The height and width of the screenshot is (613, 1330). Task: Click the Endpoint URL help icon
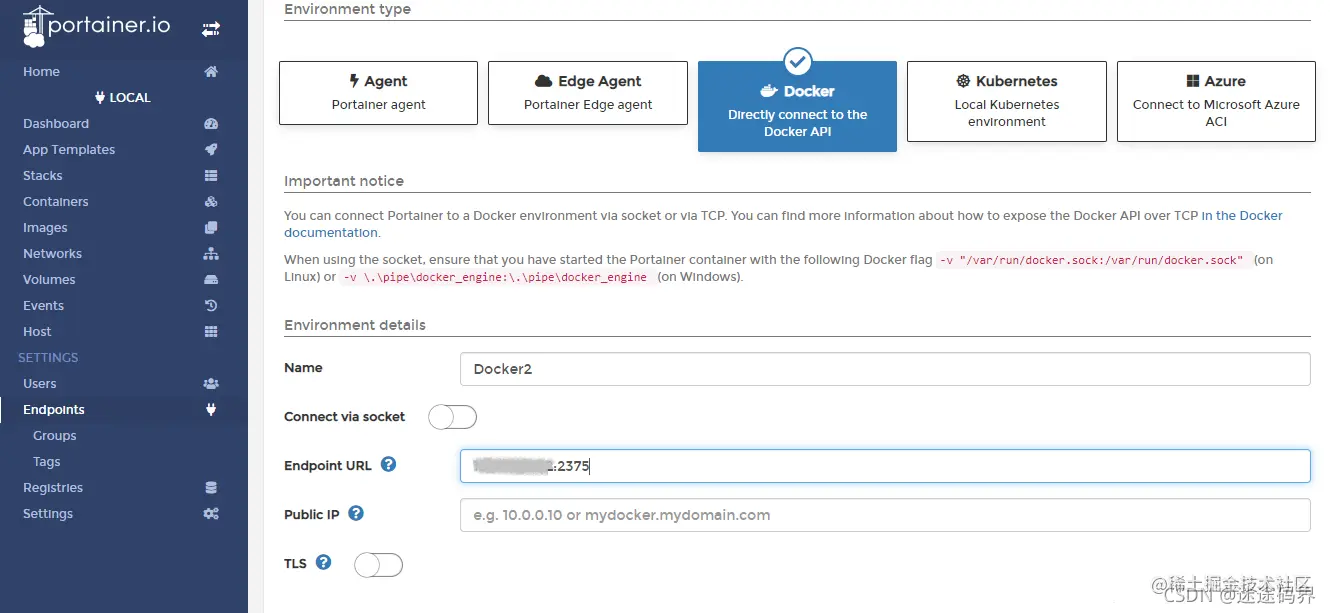(389, 465)
